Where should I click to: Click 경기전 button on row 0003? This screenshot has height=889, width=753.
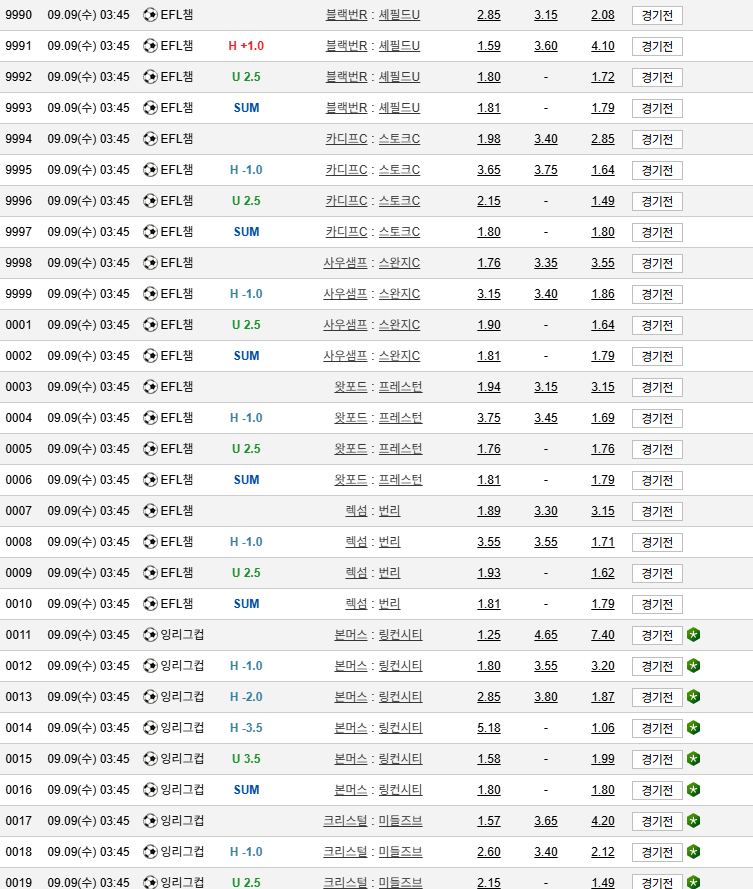pyautogui.click(x=657, y=387)
